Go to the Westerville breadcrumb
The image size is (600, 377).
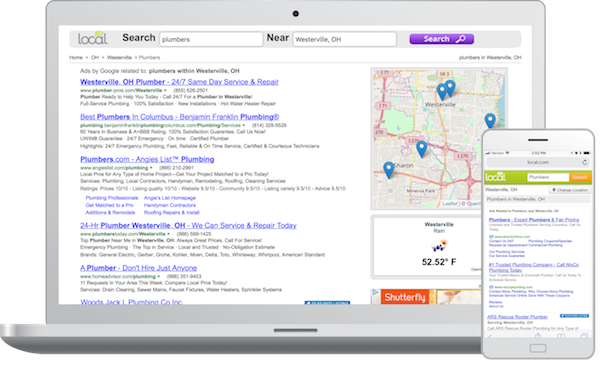119,57
